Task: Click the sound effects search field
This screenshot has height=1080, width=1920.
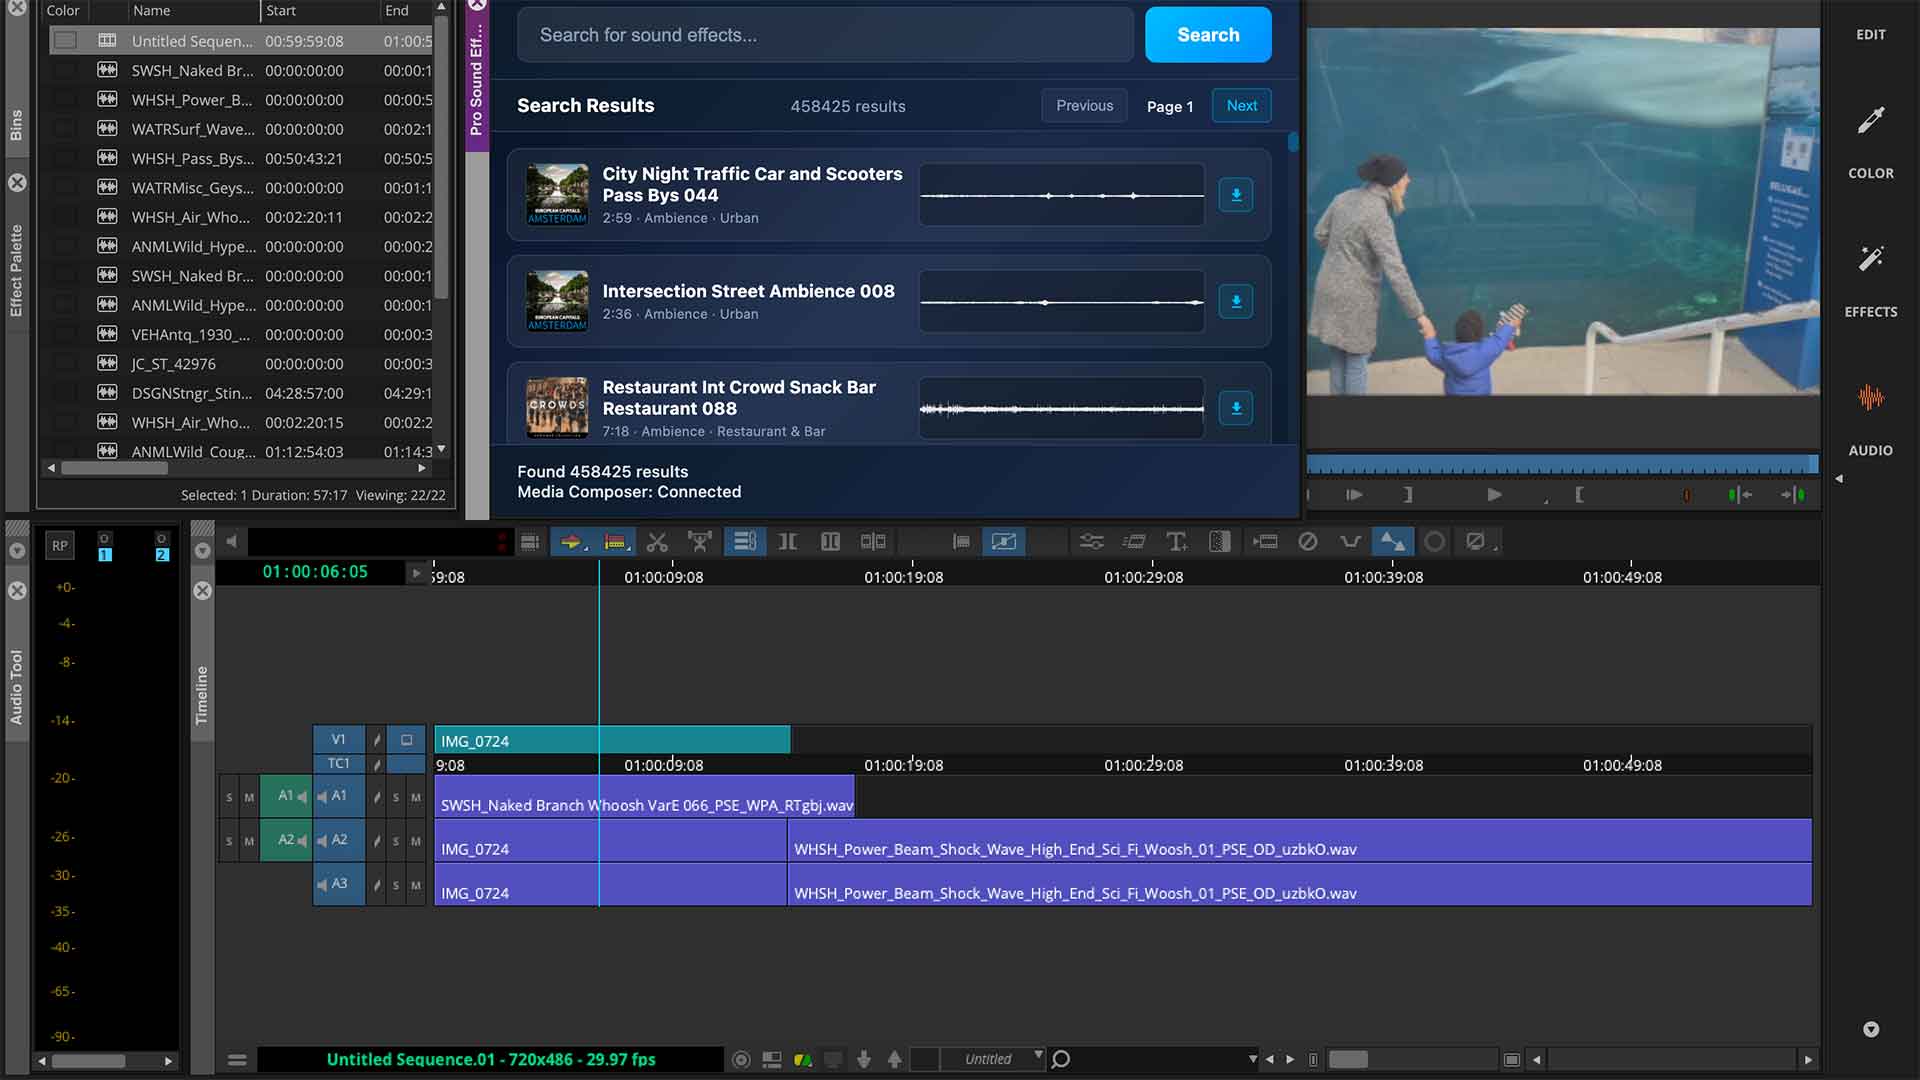Action: 823,34
